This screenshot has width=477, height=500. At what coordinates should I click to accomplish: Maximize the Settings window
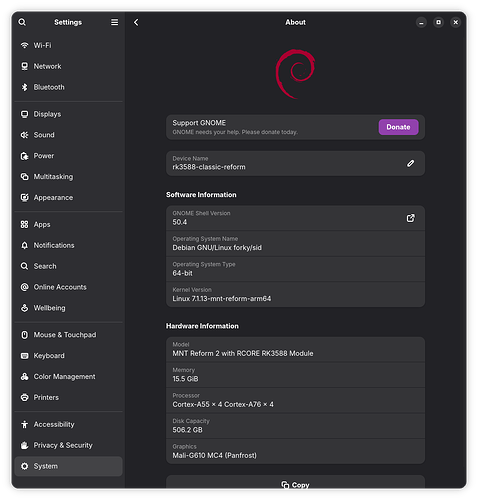pyautogui.click(x=438, y=22)
